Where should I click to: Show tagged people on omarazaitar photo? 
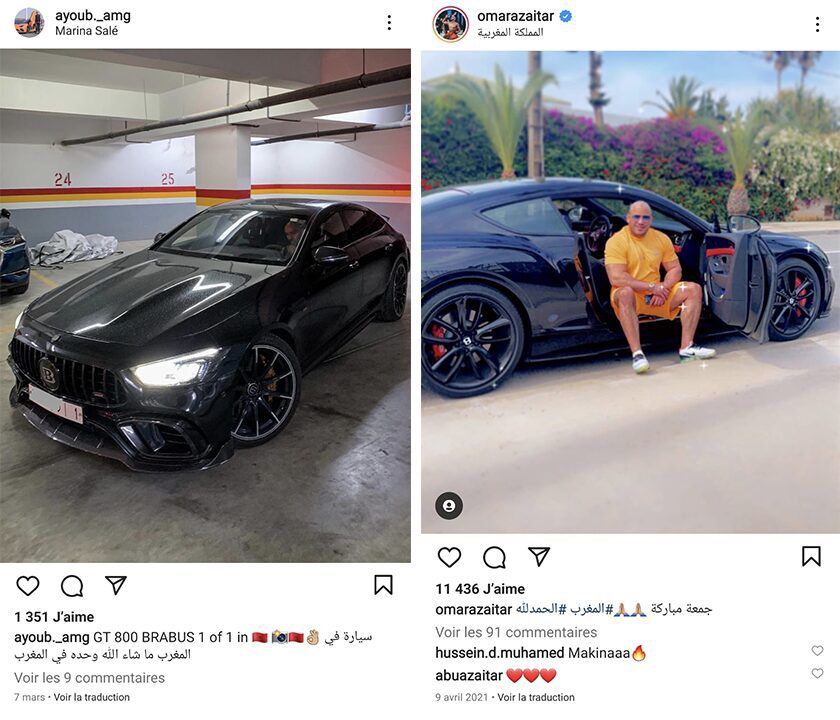click(449, 505)
